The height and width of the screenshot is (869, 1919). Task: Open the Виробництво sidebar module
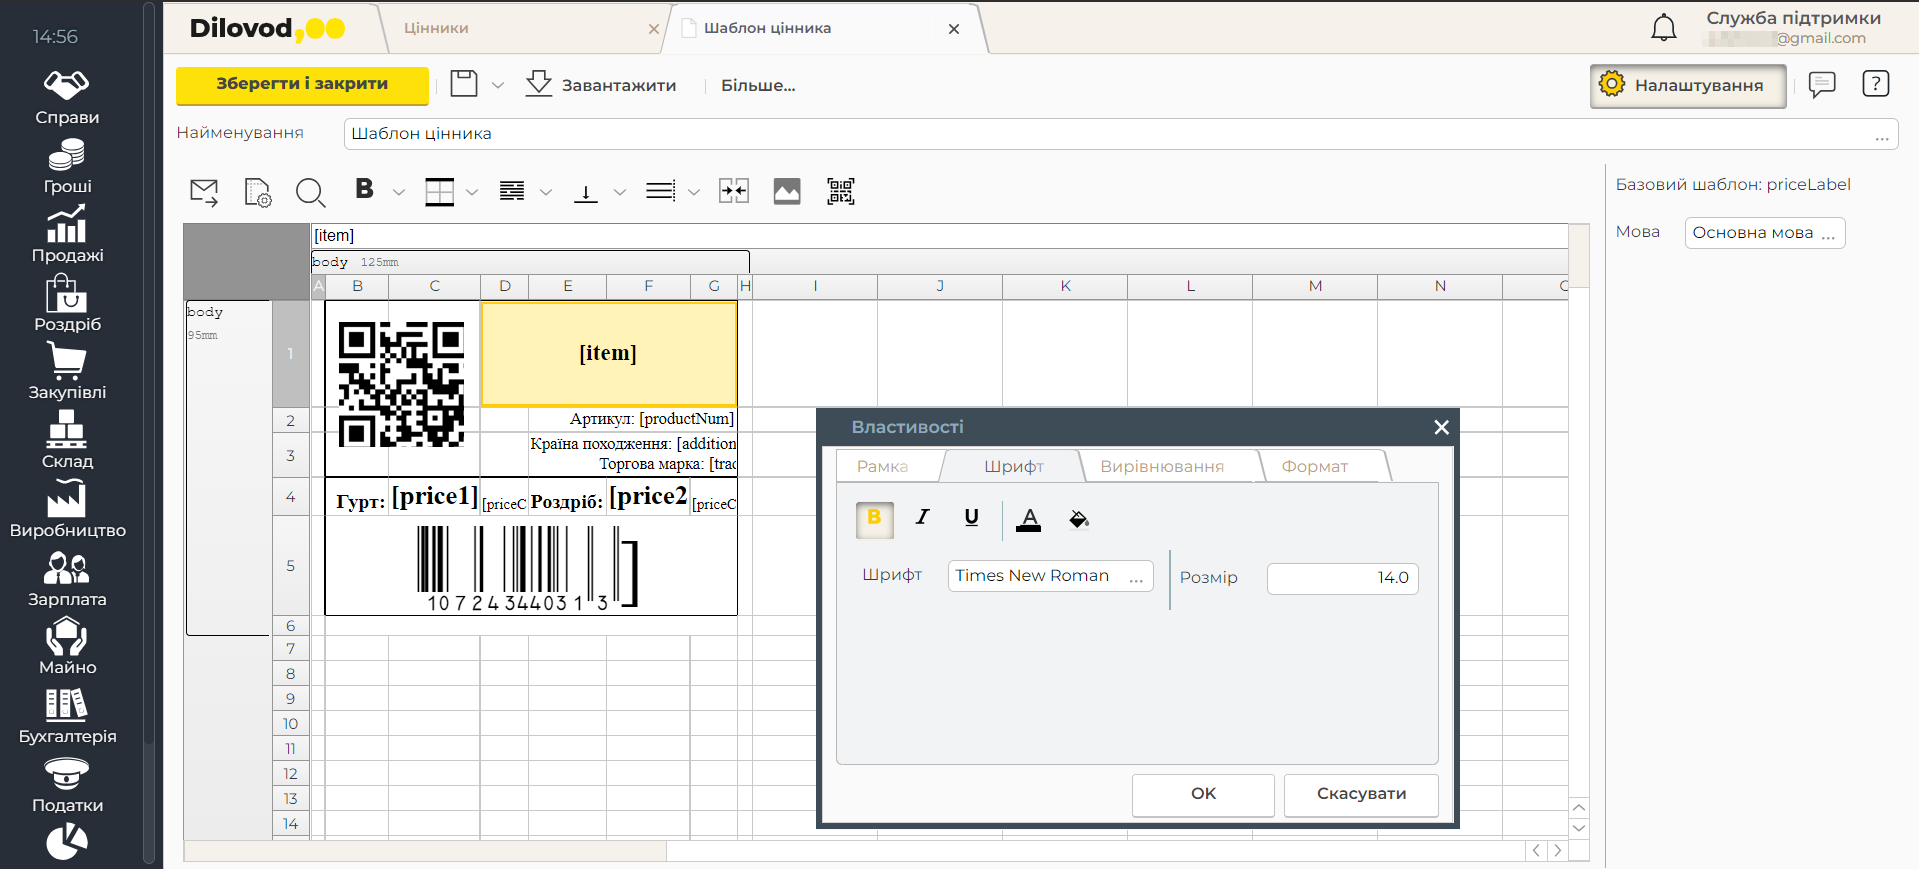pos(67,509)
